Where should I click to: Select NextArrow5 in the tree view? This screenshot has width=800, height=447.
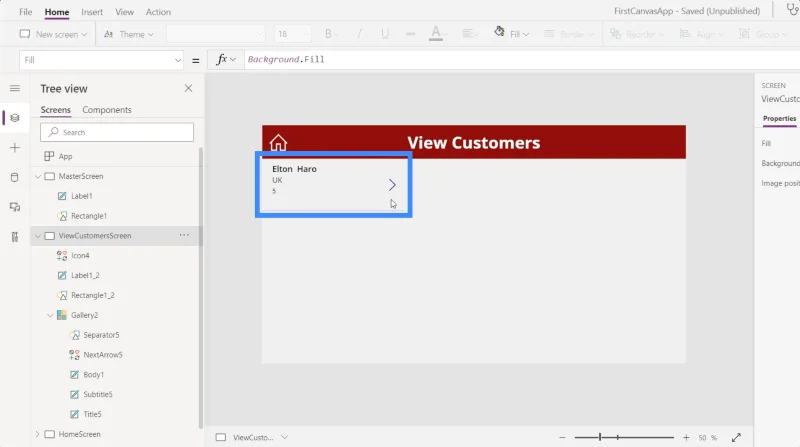(x=103, y=355)
